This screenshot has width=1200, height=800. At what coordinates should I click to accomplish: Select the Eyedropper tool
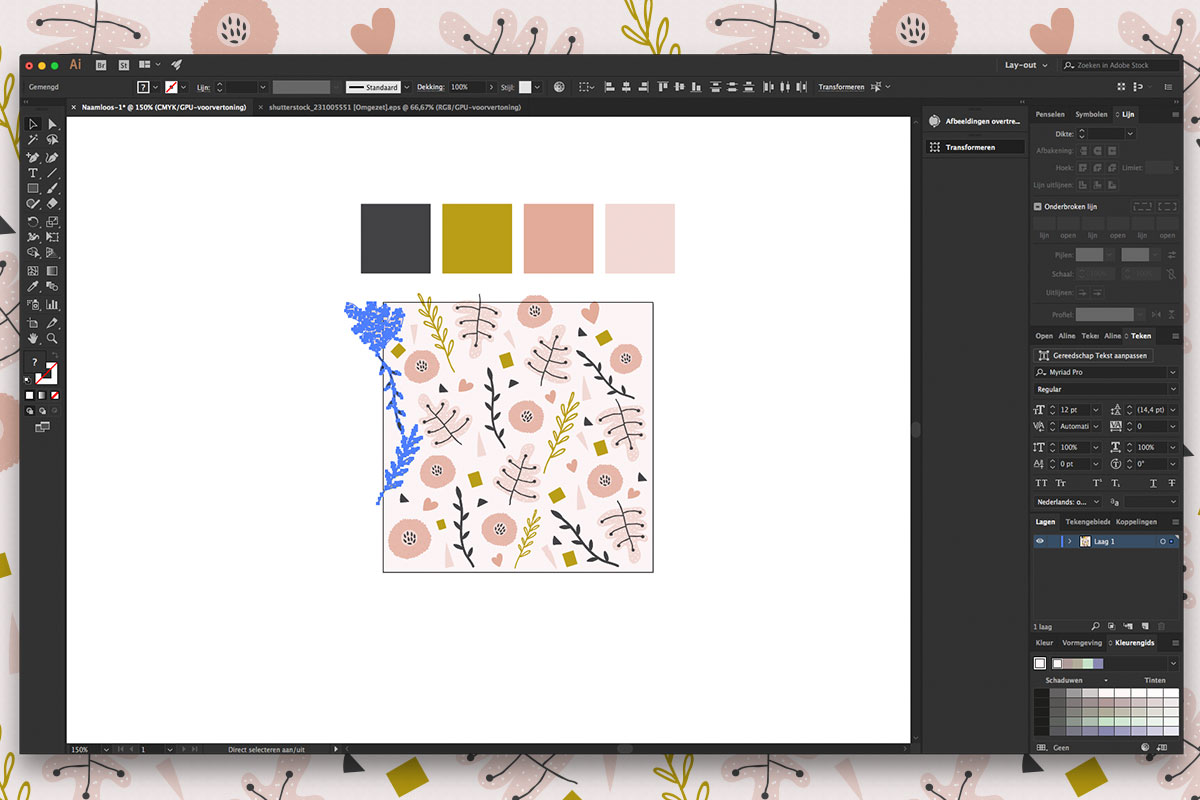33,286
